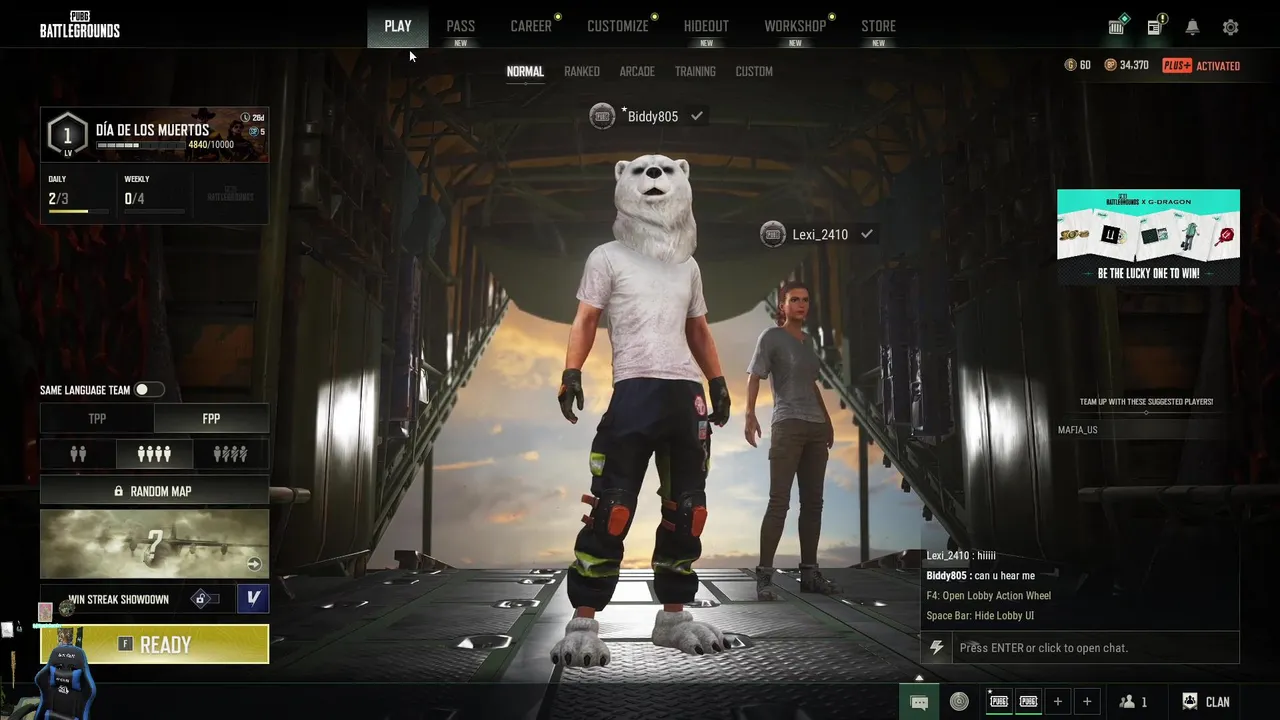1280x720 pixels.
Task: Select second PUBG team slot
Action: point(1028,701)
